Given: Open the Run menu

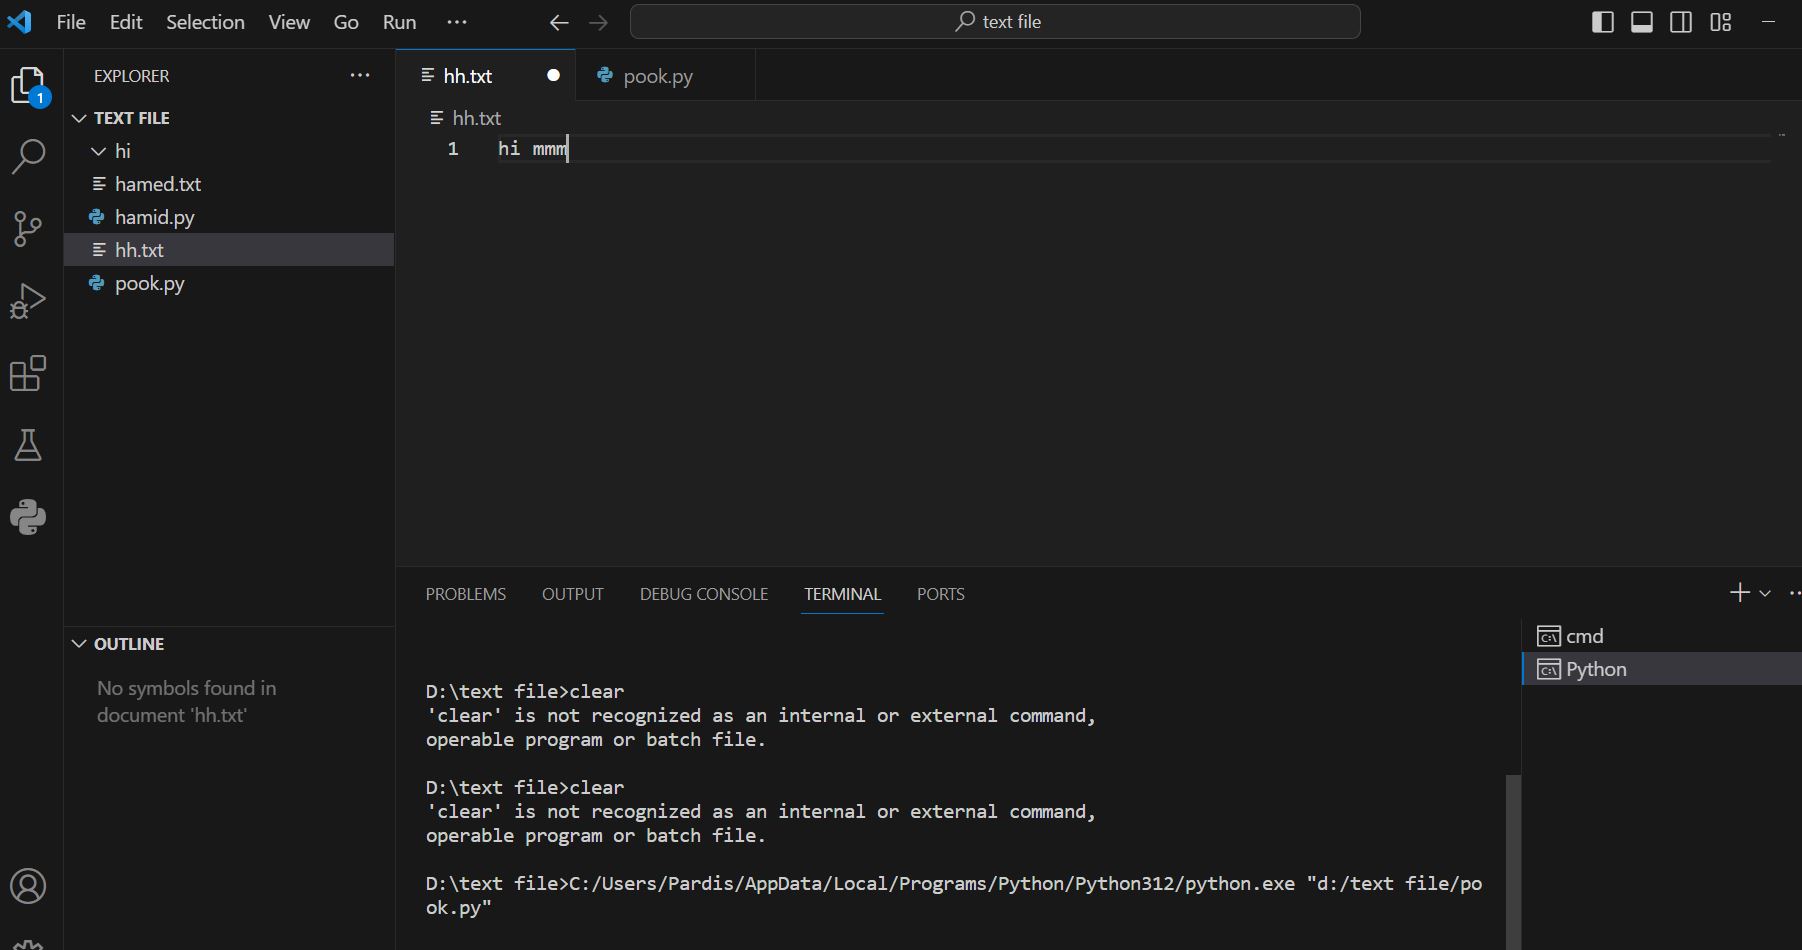Looking at the screenshot, I should pyautogui.click(x=399, y=22).
